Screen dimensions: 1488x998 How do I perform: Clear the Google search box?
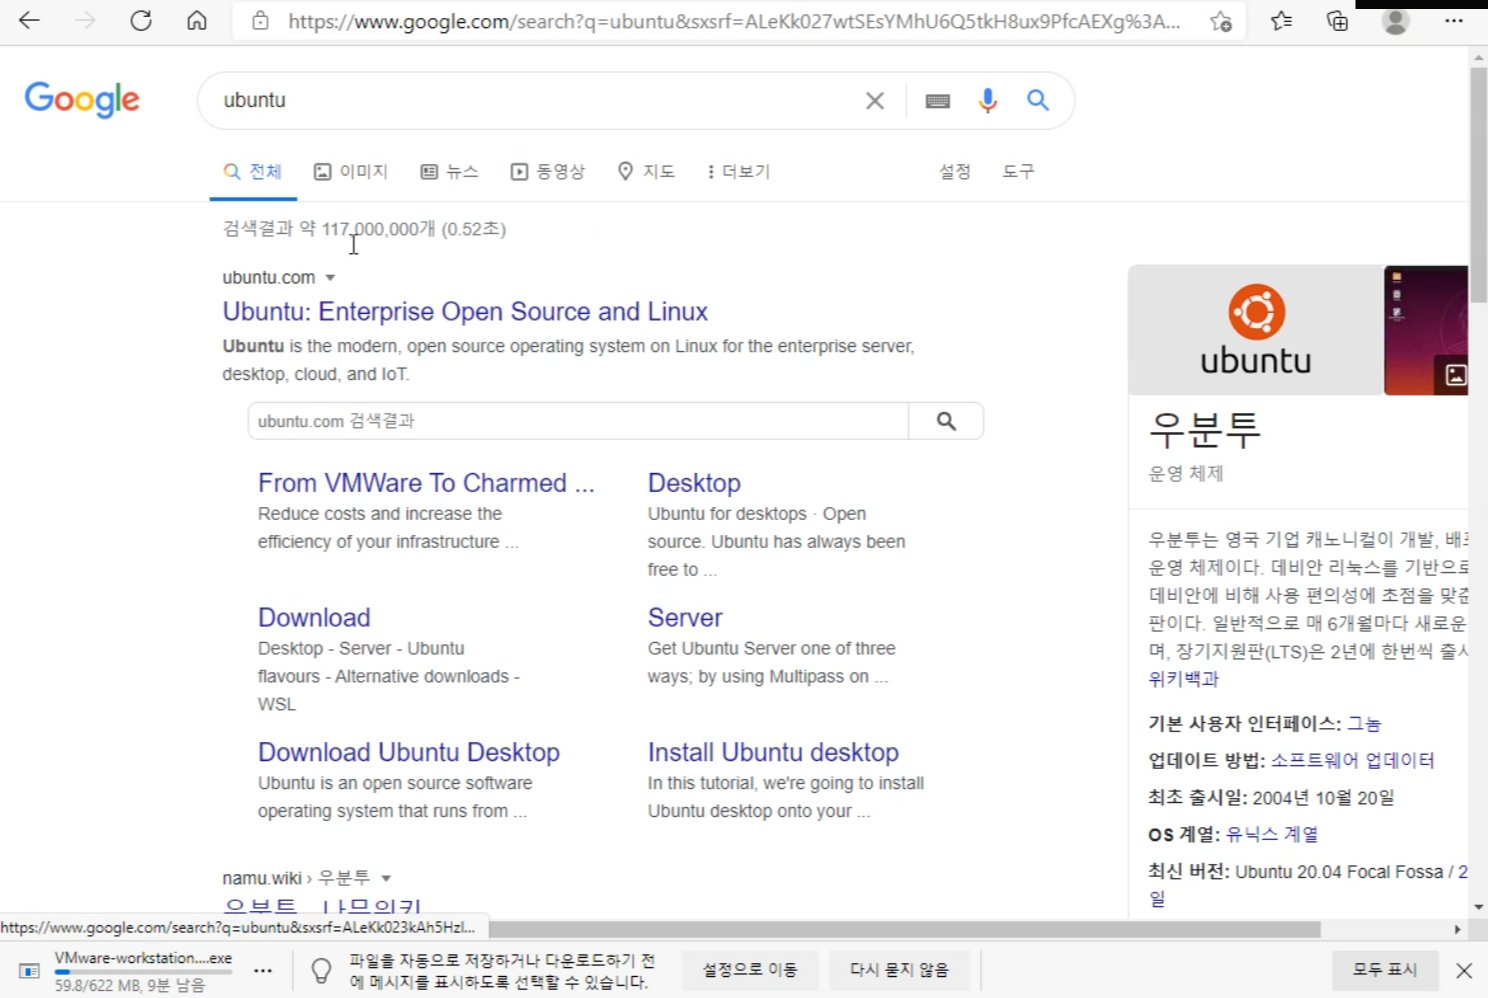(x=875, y=100)
